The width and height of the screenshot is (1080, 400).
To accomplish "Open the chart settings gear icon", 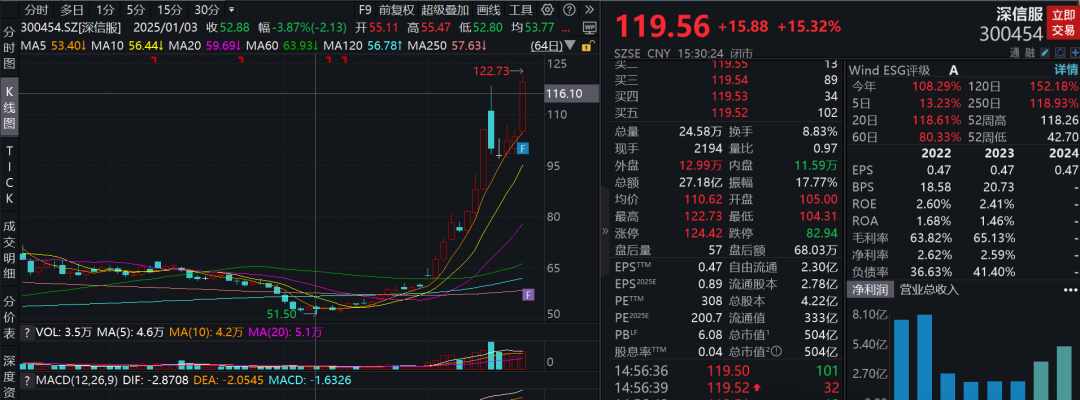I will 548,10.
